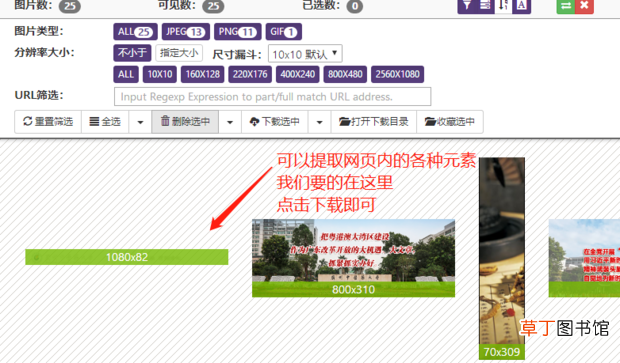
Task: Choose the 220X176 resolution filter
Action: 250,74
